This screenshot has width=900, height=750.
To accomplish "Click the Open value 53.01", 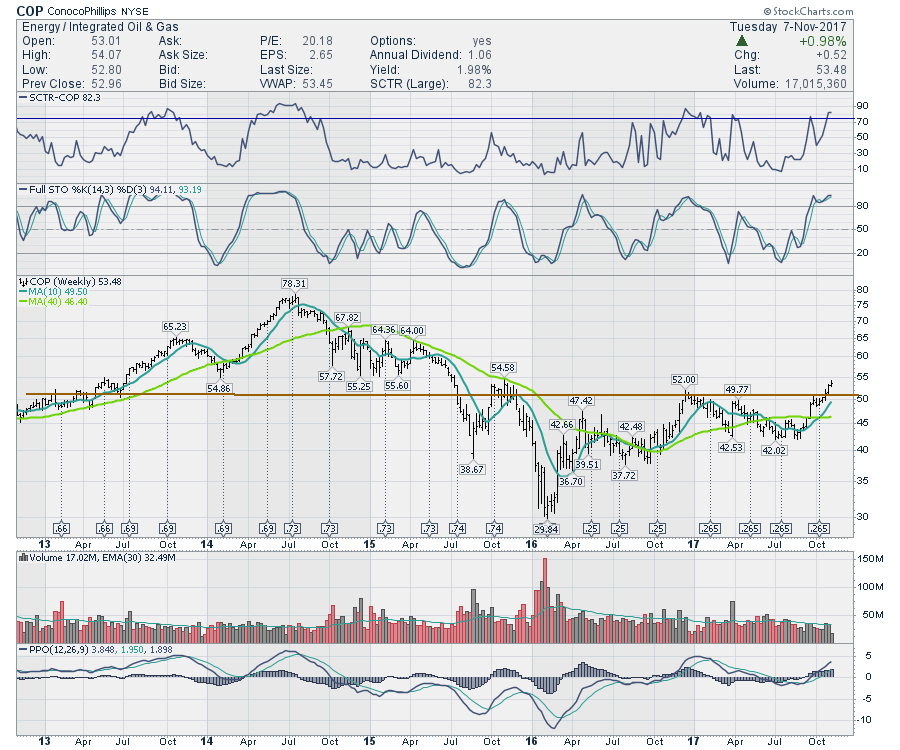I will coord(106,41).
